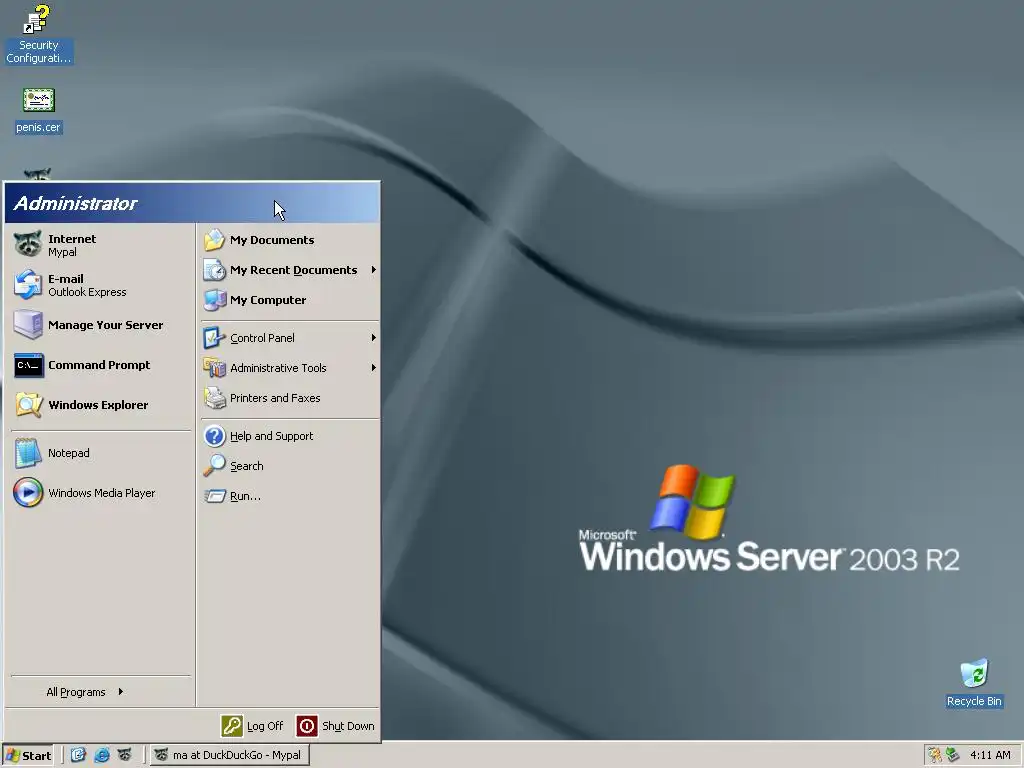Select the Security Configuration desktop icon
This screenshot has height=768, width=1024.
38,34
